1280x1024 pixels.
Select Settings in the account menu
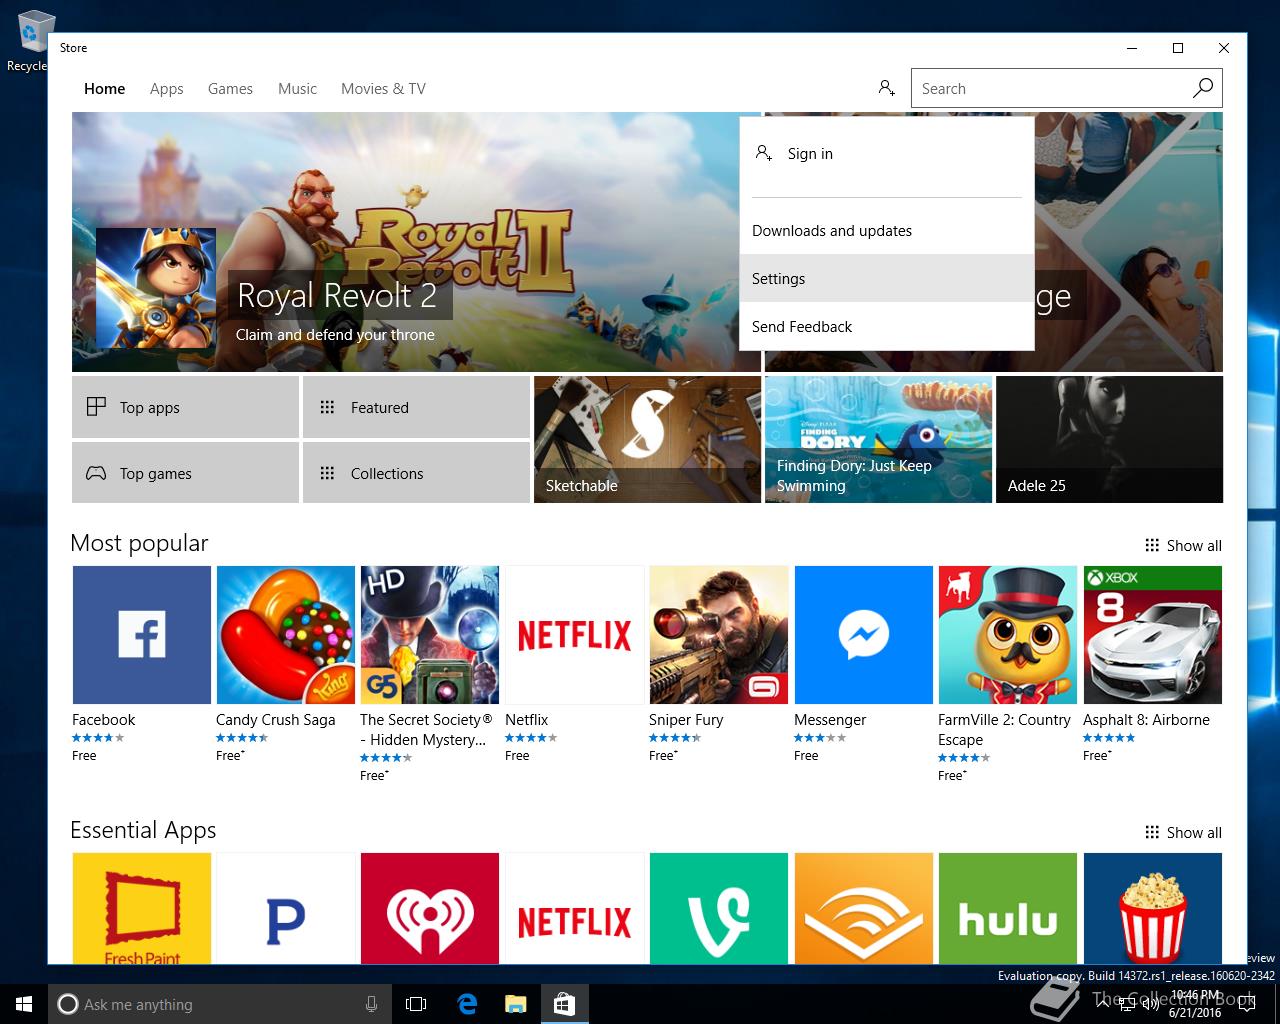(x=887, y=279)
